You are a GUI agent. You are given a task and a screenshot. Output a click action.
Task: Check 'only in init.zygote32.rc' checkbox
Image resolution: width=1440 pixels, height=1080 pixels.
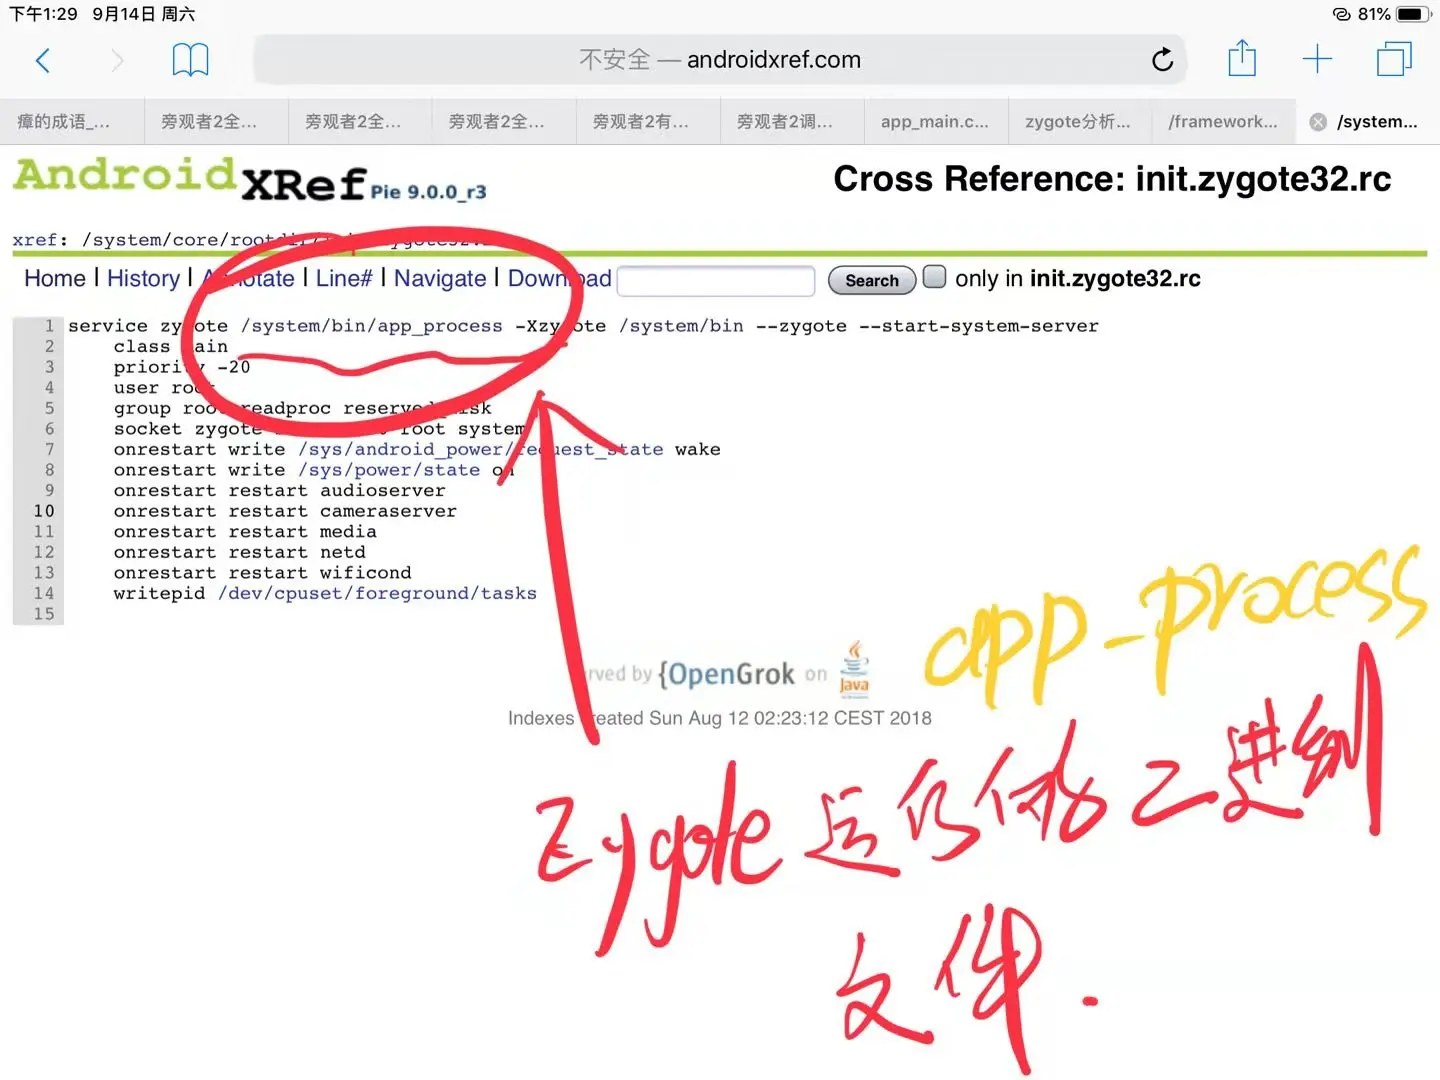point(934,277)
